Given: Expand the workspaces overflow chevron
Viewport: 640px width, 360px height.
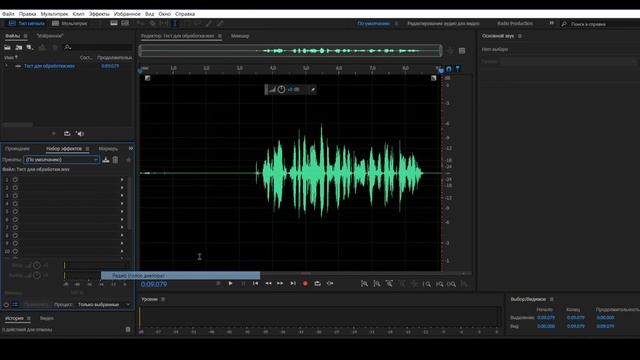Looking at the screenshot, I should [551, 23].
